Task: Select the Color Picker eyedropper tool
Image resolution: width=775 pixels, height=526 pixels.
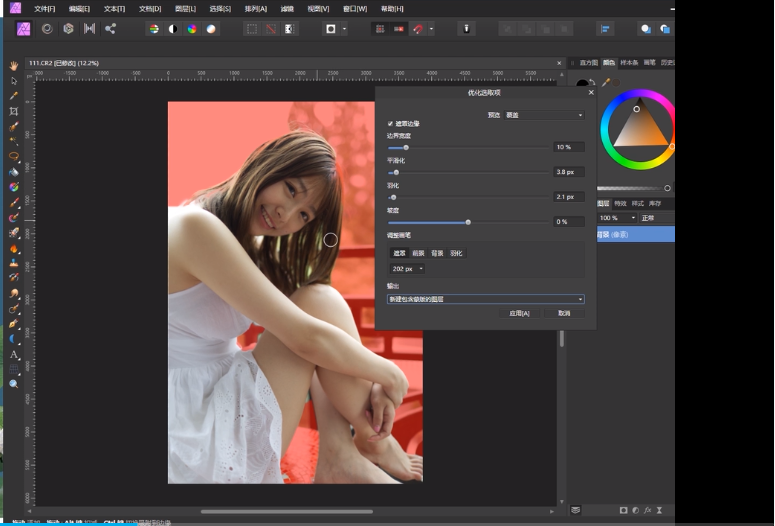Action: click(13, 96)
